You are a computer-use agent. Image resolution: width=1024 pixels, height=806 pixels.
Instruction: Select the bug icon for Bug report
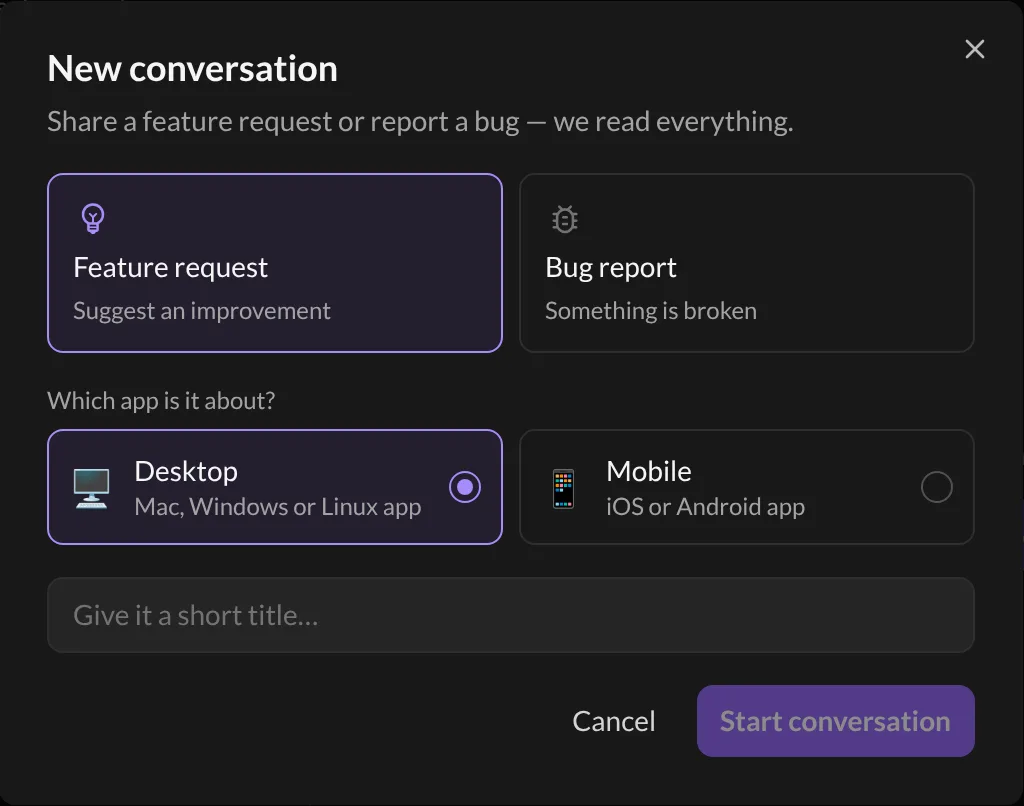coord(565,219)
